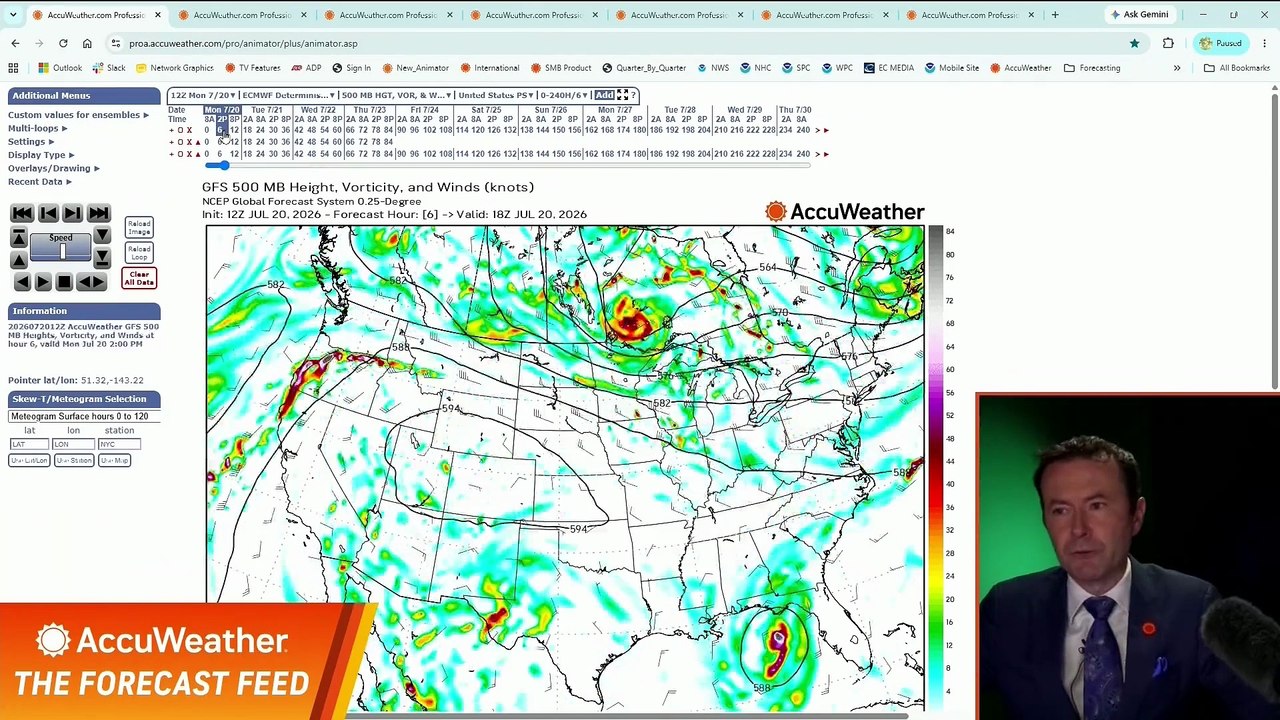This screenshot has height=720, width=1280.
Task: Click the single right-arrow forward play button
Action: (x=43, y=283)
